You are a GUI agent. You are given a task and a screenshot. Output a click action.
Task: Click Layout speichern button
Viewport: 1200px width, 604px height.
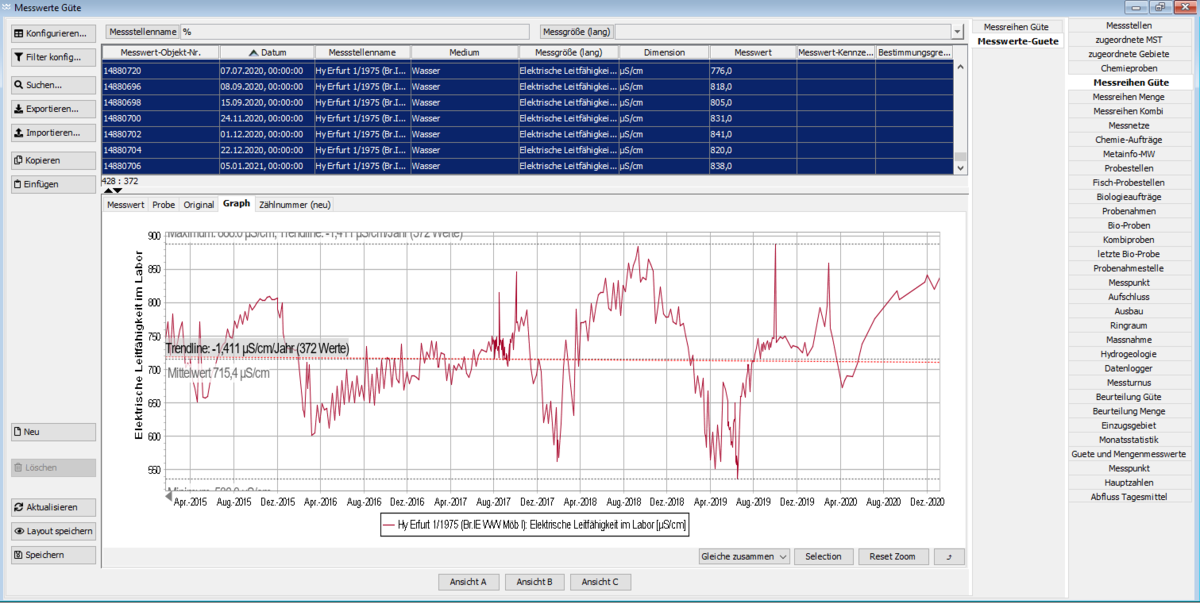pos(53,531)
